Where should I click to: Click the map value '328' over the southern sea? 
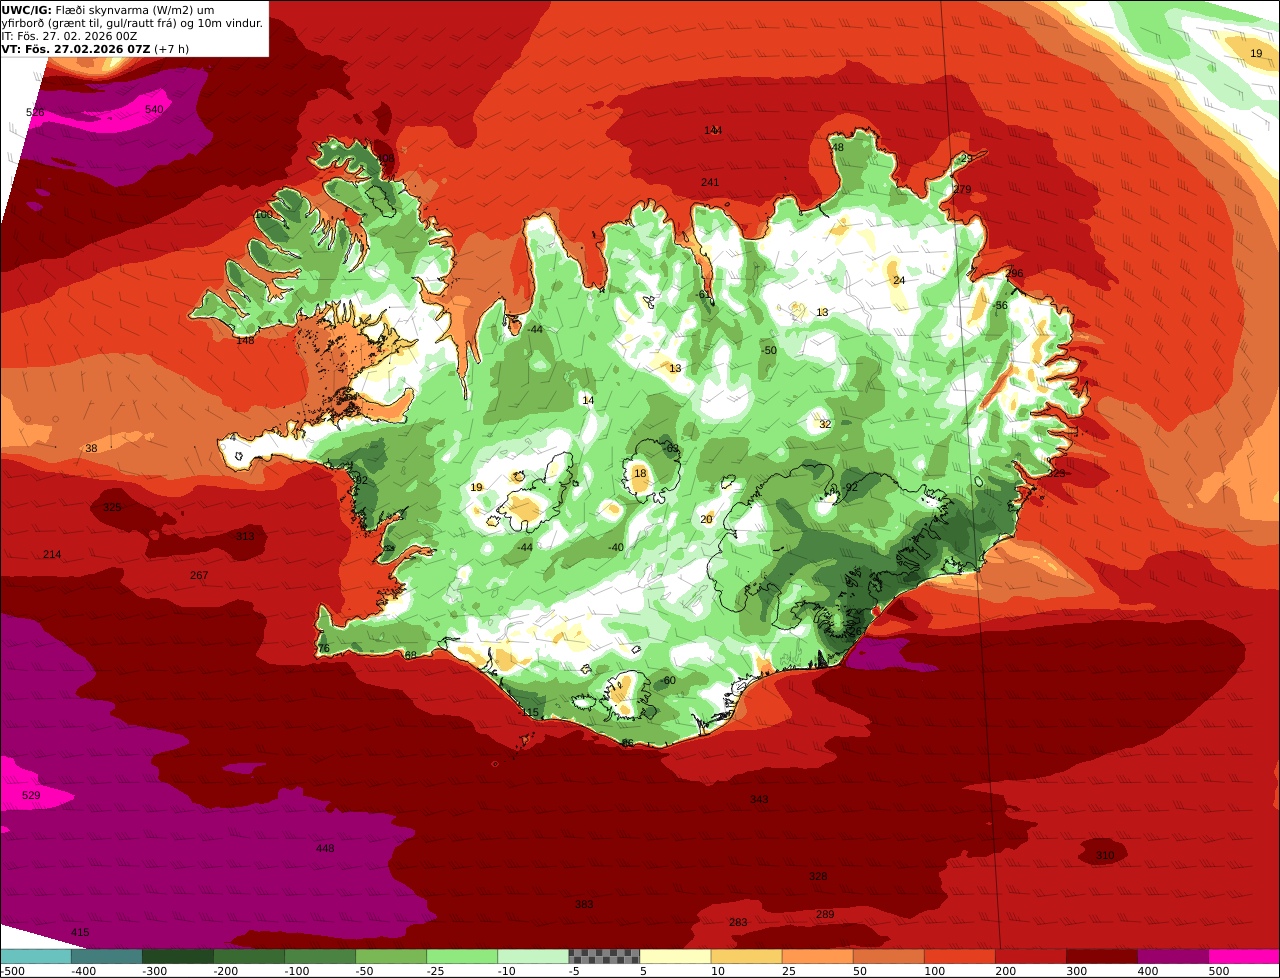click(x=818, y=877)
